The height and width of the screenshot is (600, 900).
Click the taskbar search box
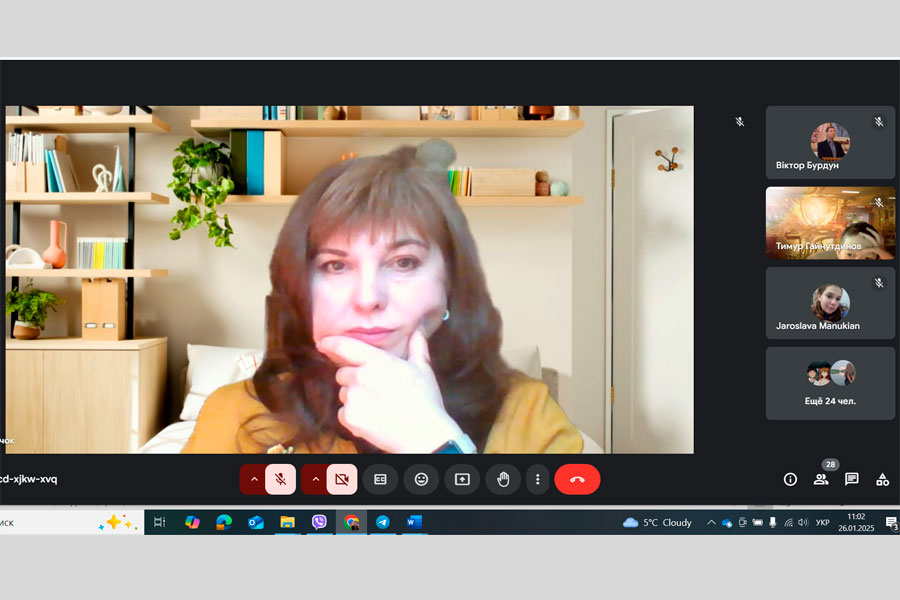(72, 522)
